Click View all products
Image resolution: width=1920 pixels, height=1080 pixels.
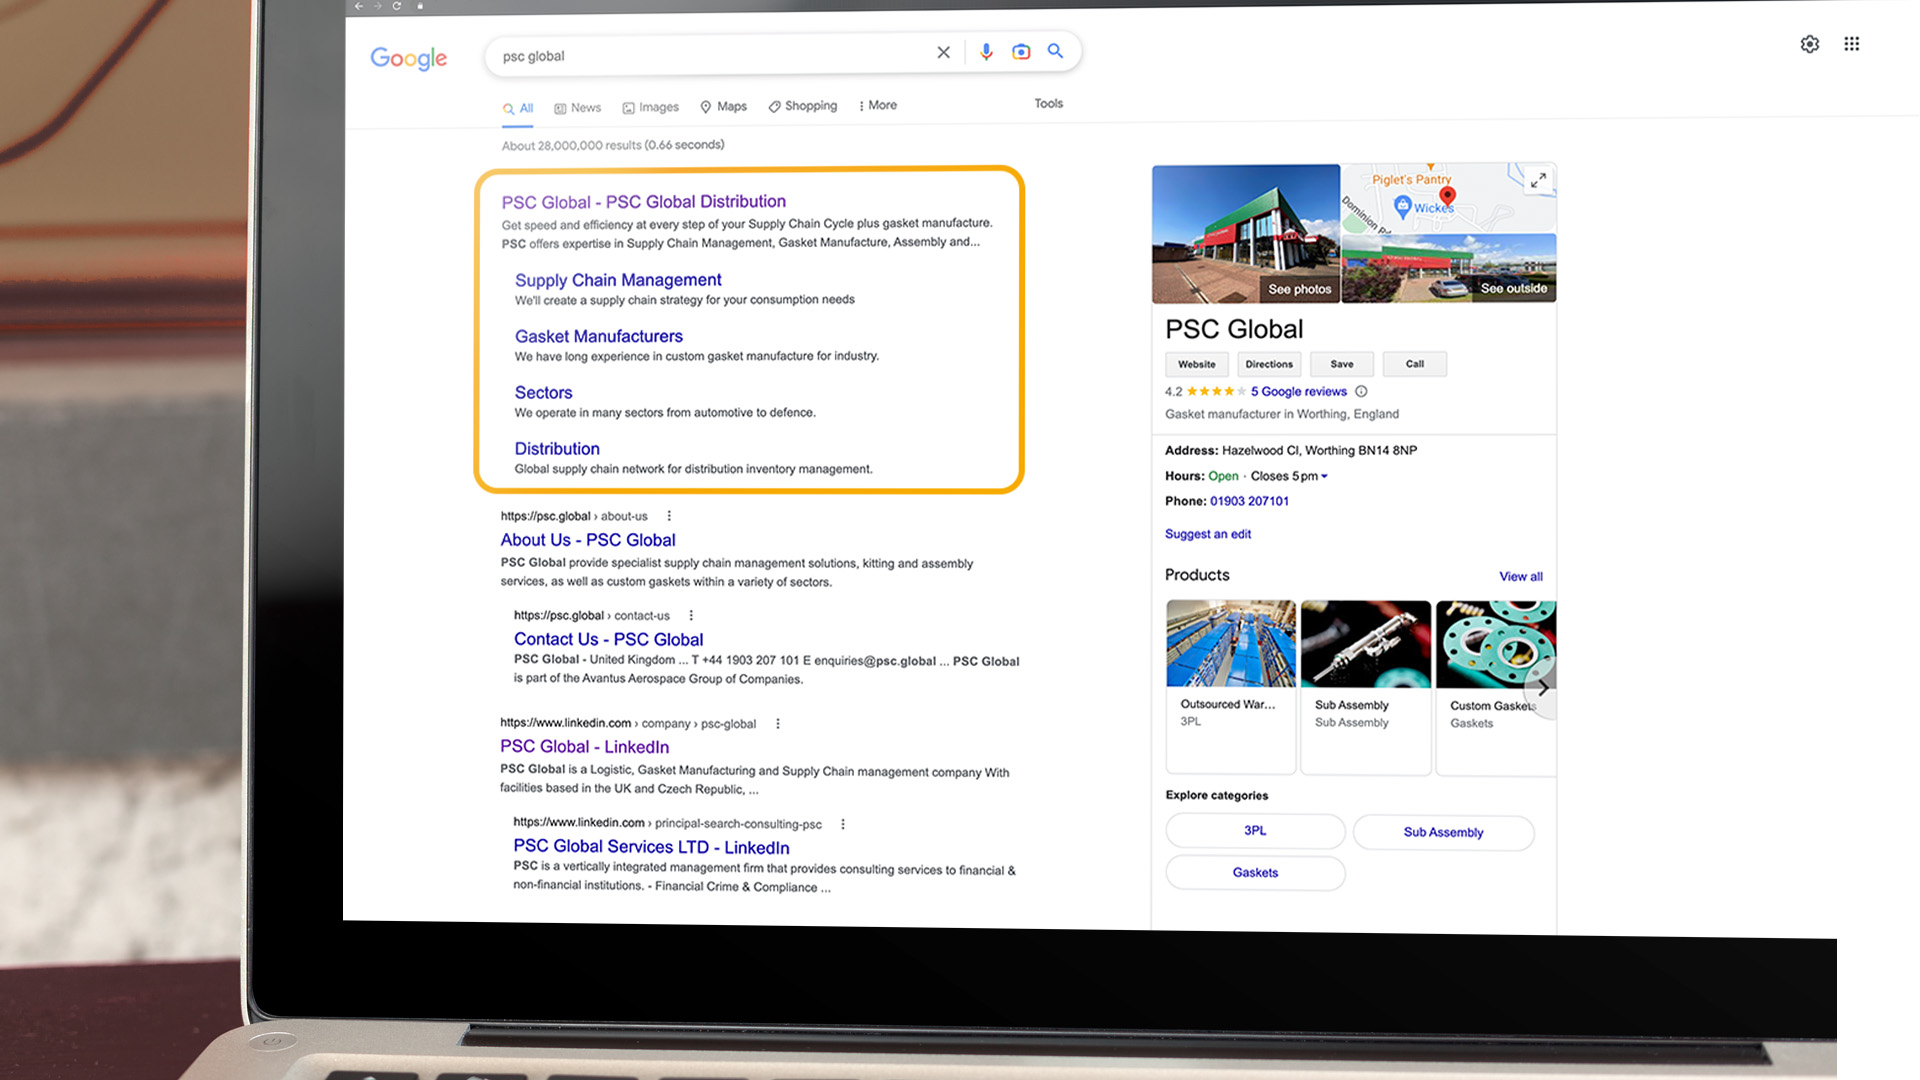pyautogui.click(x=1521, y=576)
